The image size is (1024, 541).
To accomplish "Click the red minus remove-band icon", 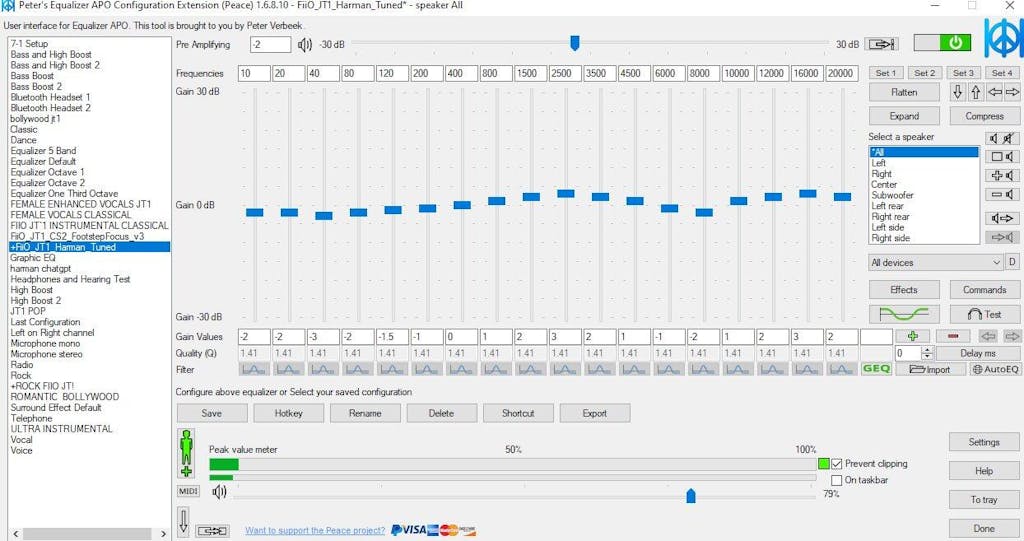I will [x=952, y=337].
